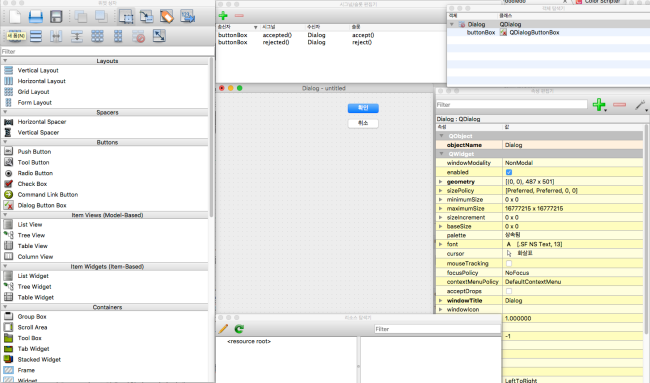Toggle the mouseTracking property checkbox
The width and height of the screenshot is (650, 383).
pyautogui.click(x=509, y=263)
